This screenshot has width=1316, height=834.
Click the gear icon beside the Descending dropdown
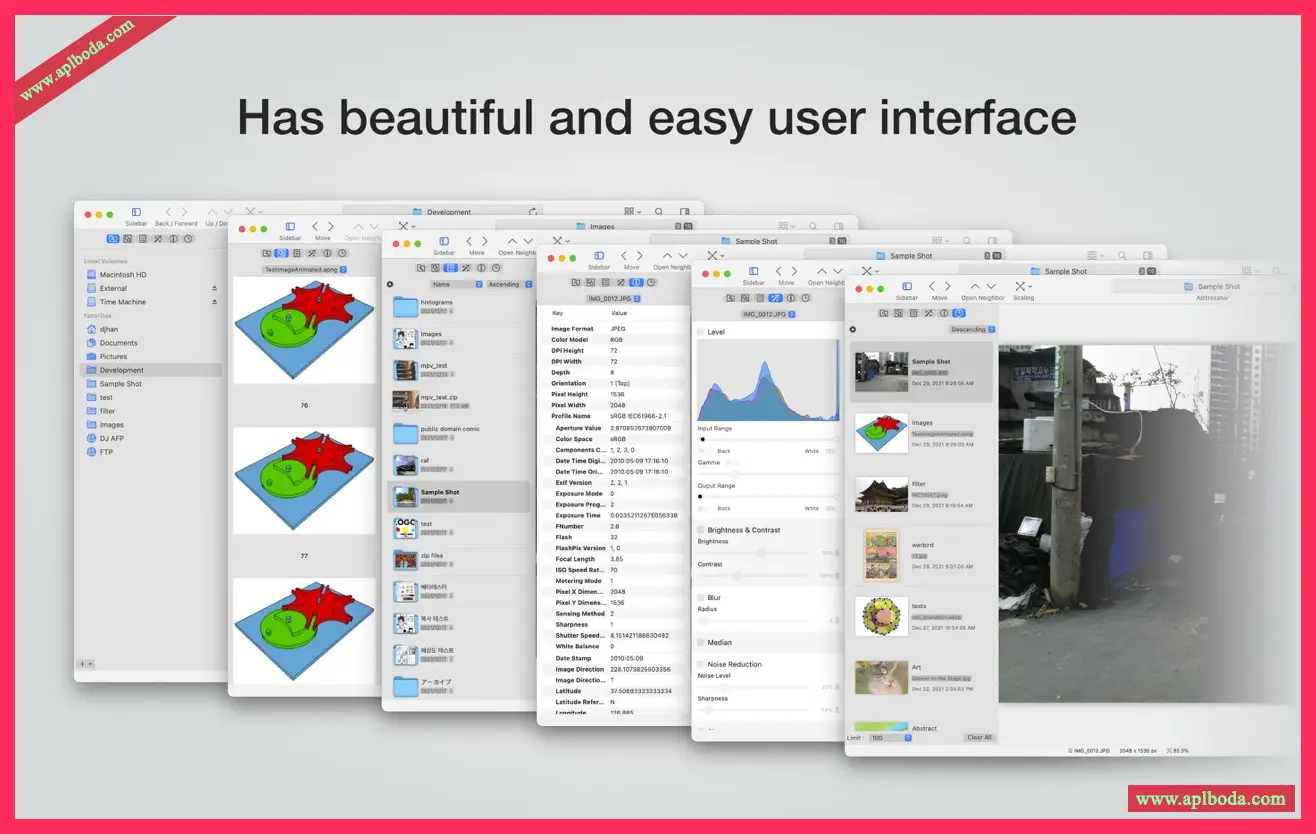[x=853, y=329]
